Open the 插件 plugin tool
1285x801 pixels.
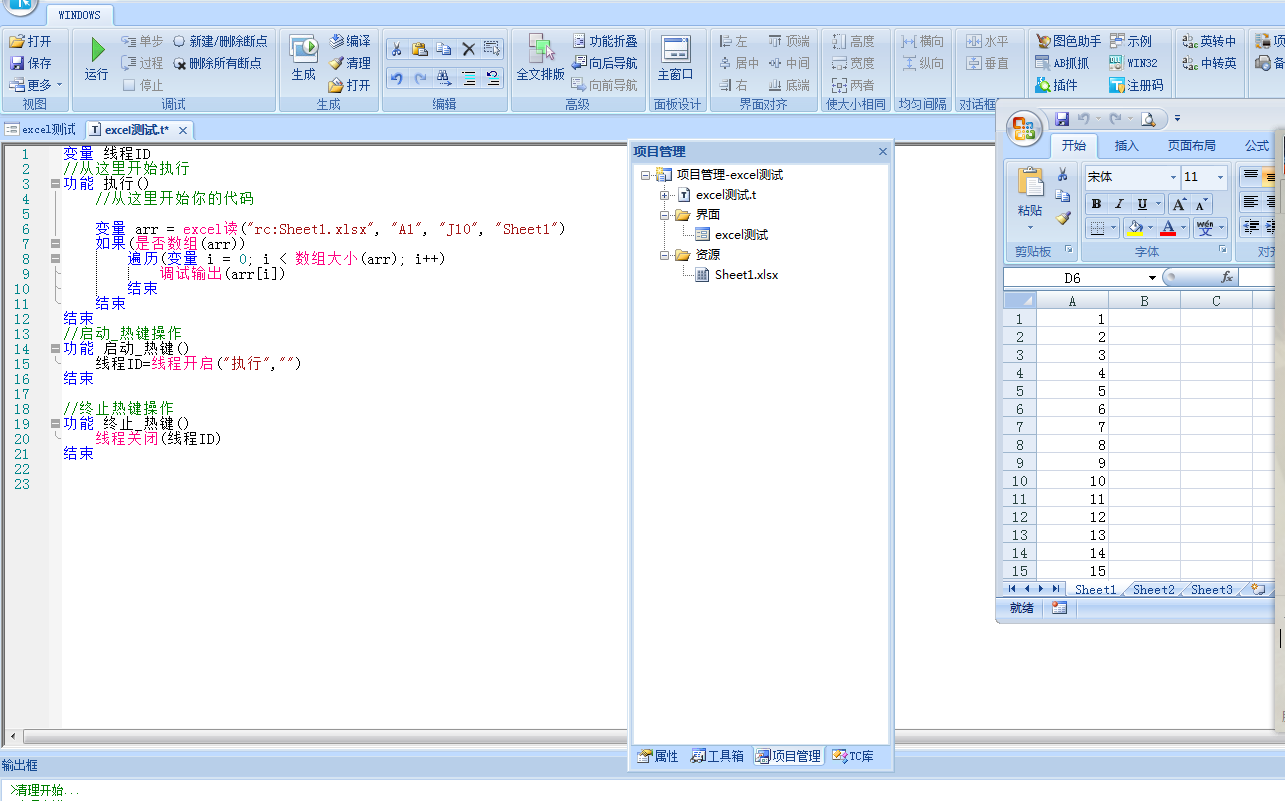(1057, 85)
